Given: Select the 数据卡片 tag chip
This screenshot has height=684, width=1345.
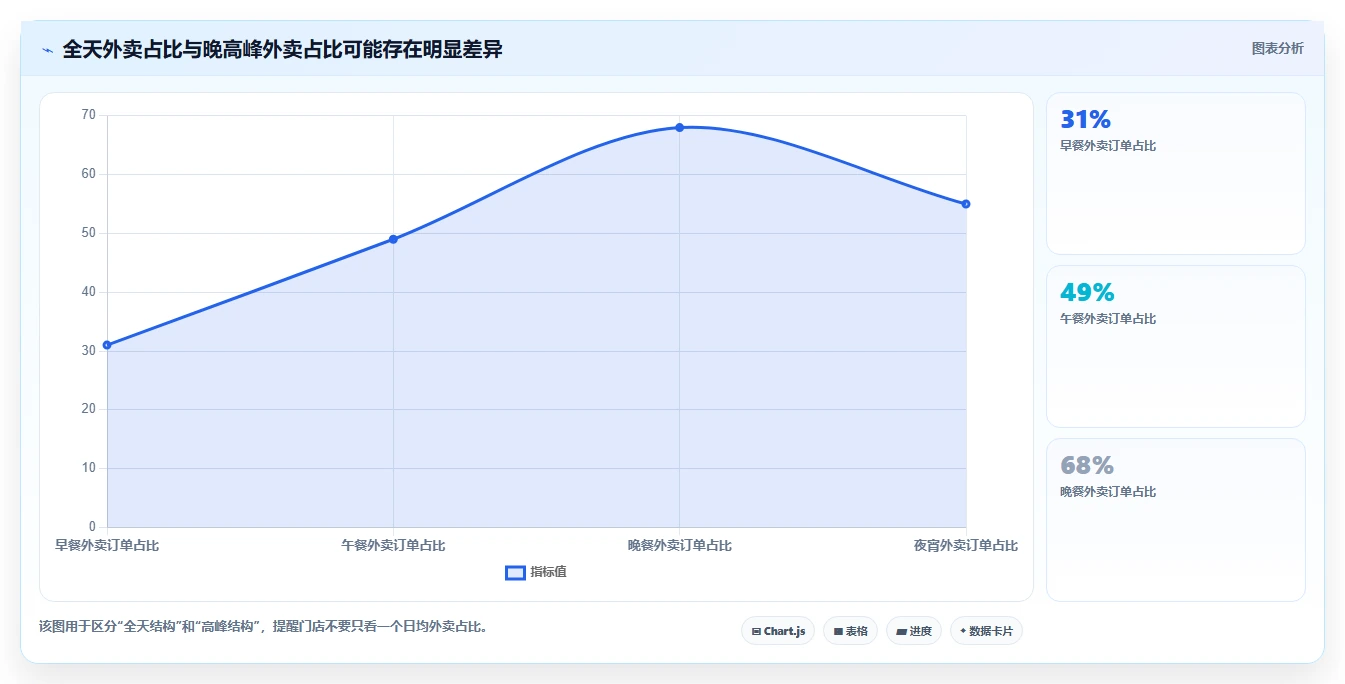Looking at the screenshot, I should 986,631.
